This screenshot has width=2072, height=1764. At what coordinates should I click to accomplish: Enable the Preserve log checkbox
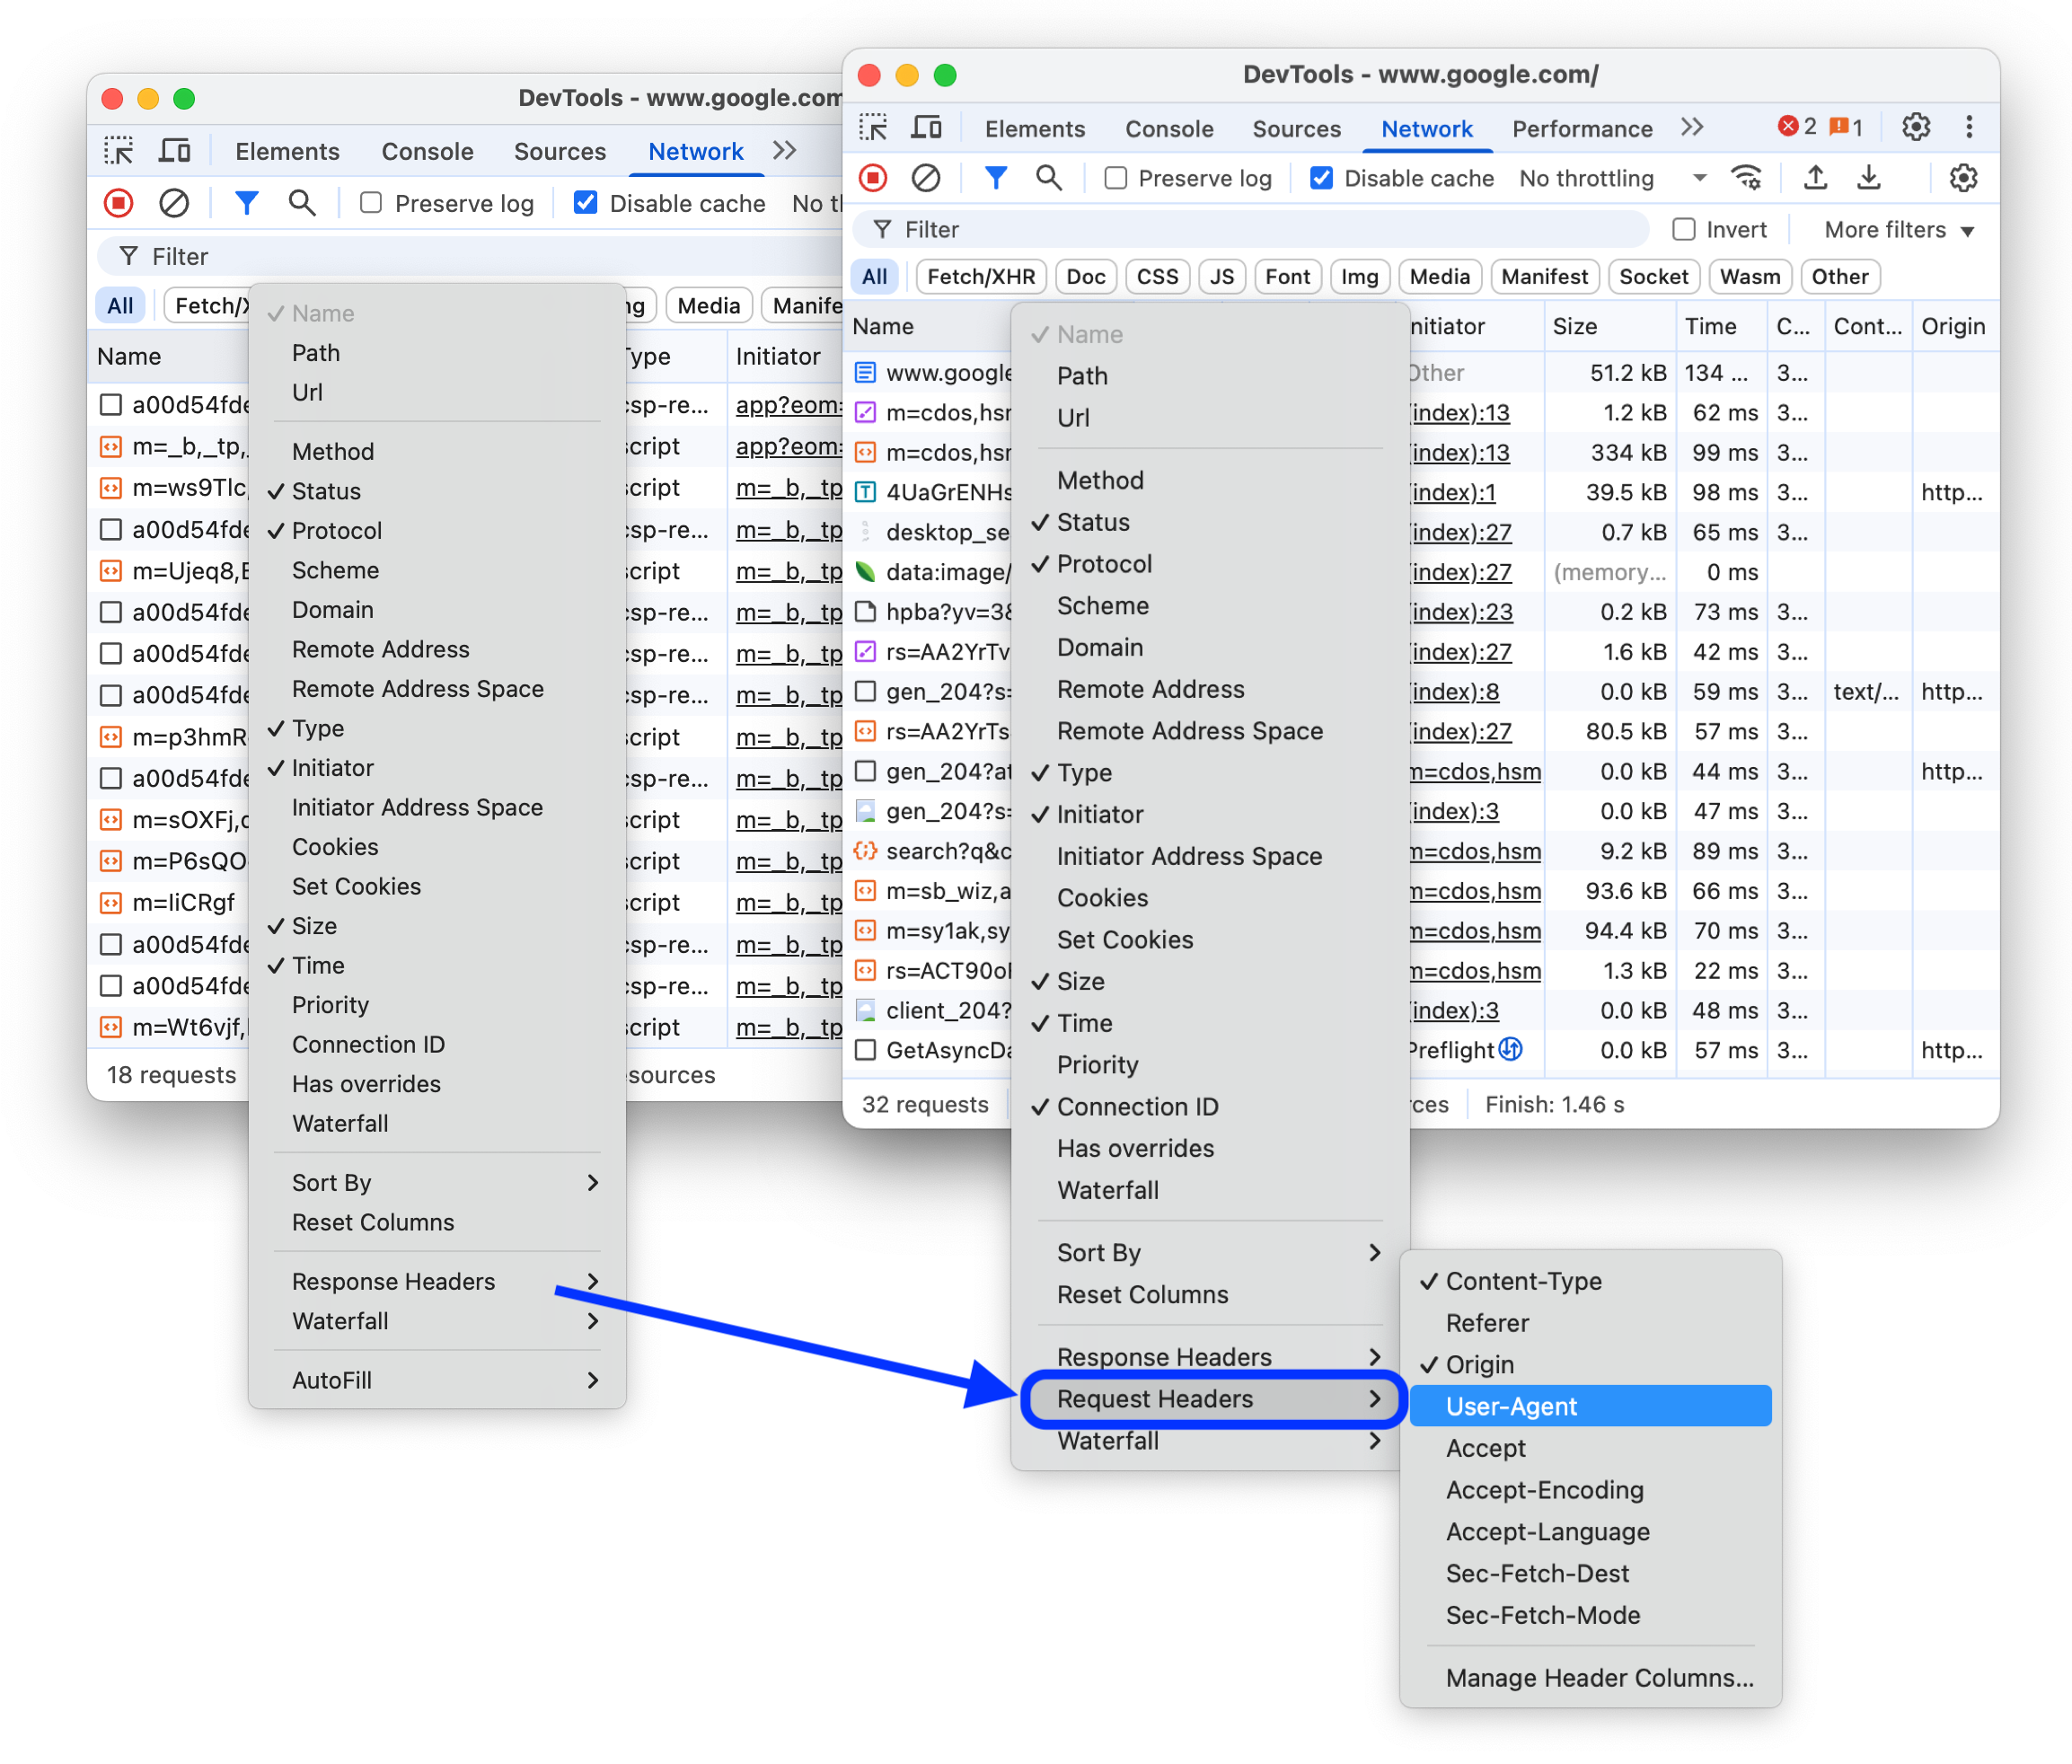tap(1116, 178)
